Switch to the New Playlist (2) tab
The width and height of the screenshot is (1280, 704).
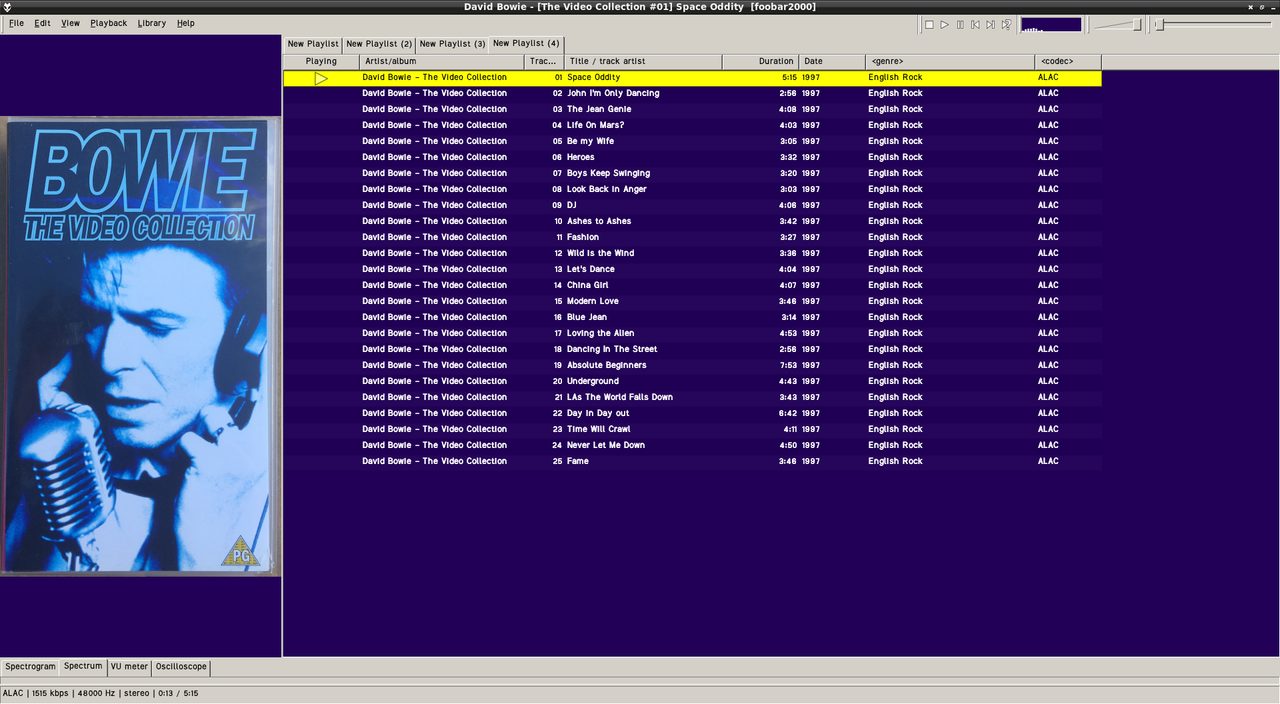coord(379,44)
